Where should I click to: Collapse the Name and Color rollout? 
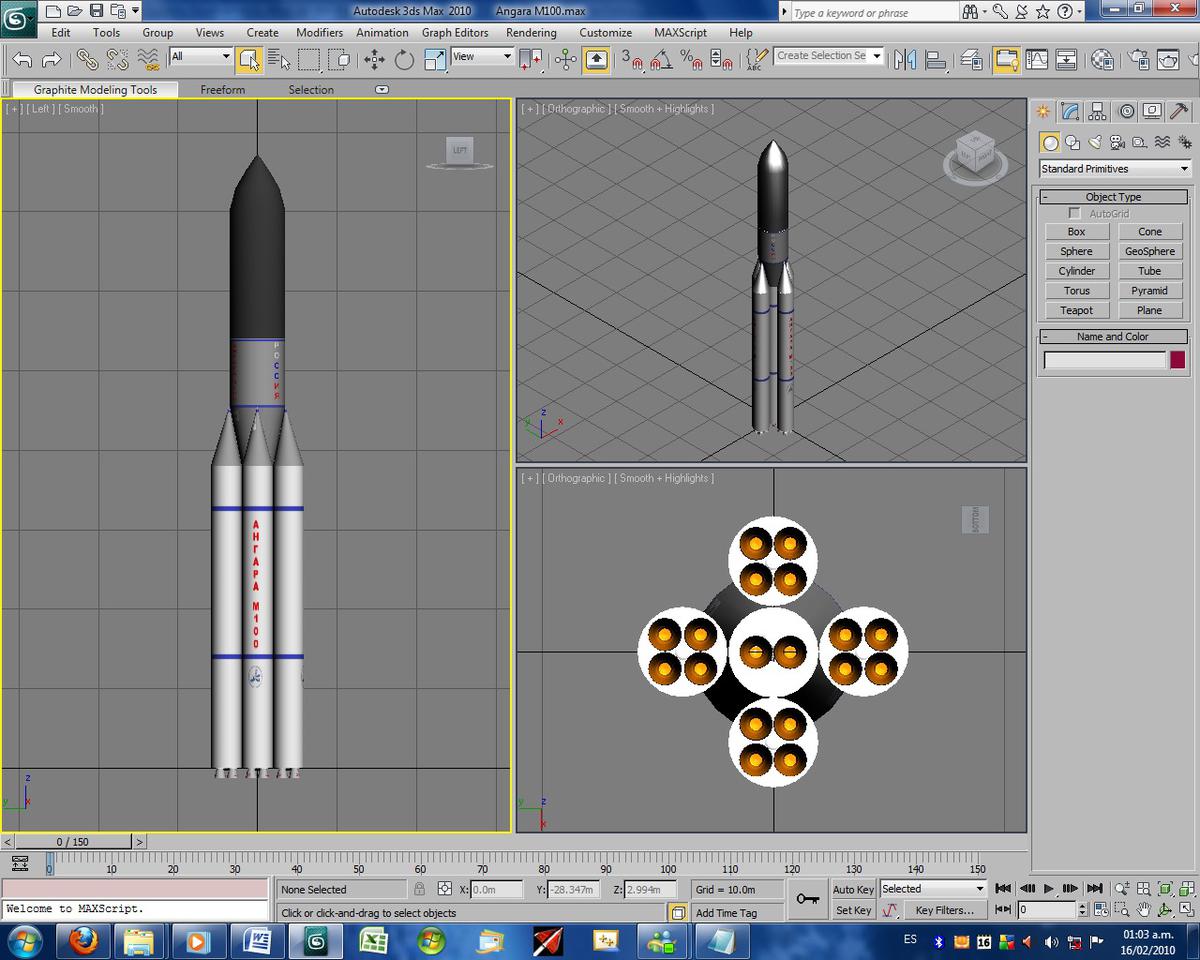tap(1114, 337)
